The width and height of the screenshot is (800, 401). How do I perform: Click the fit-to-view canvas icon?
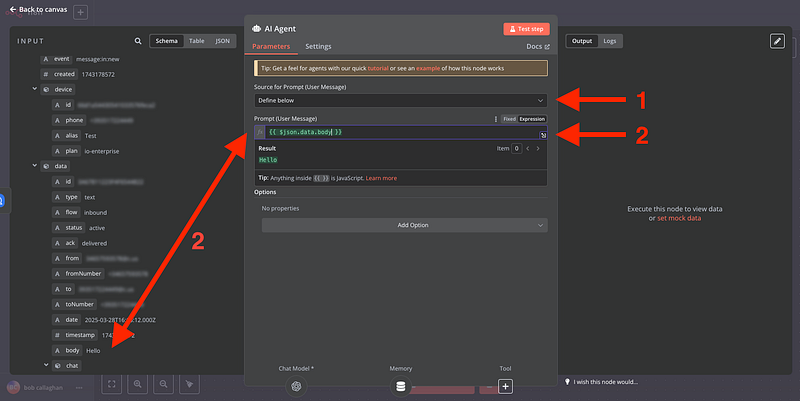111,384
